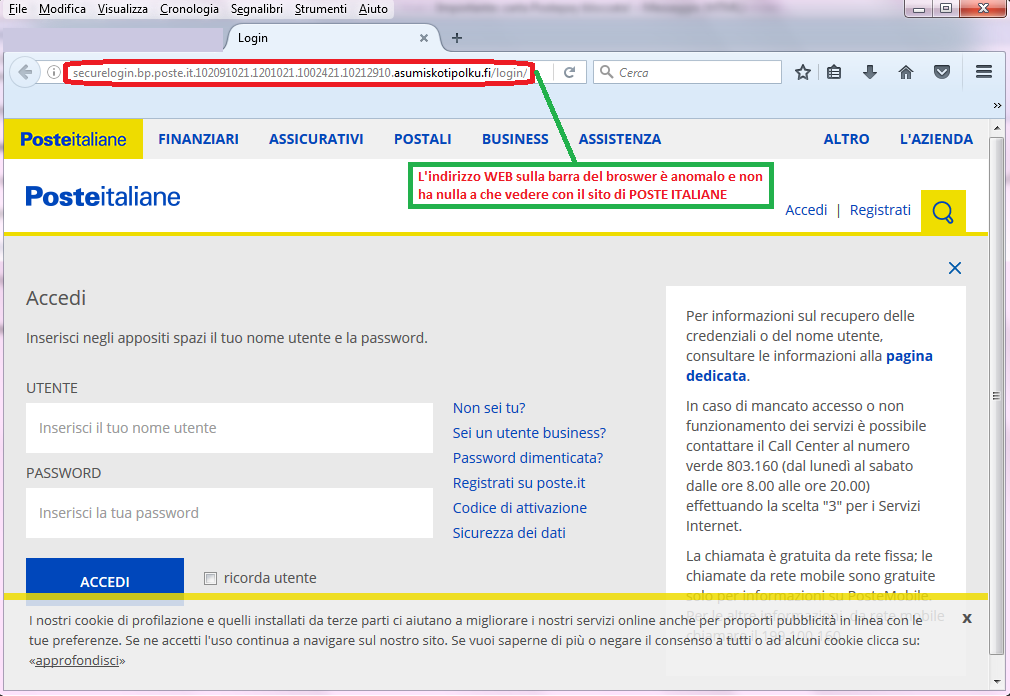Follow the 'Non sei tu?' link
Screen dimensions: 1010x696
(x=489, y=408)
